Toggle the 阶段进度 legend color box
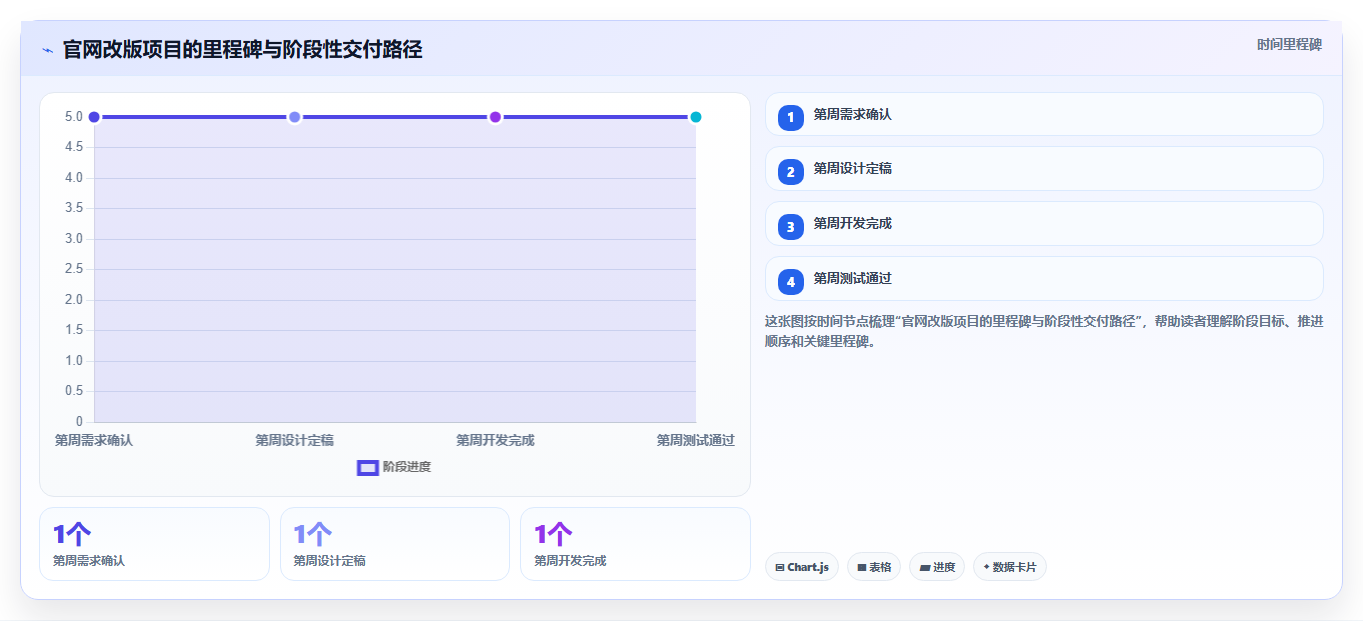Screen dimensions: 1363x621 pyautogui.click(x=368, y=467)
